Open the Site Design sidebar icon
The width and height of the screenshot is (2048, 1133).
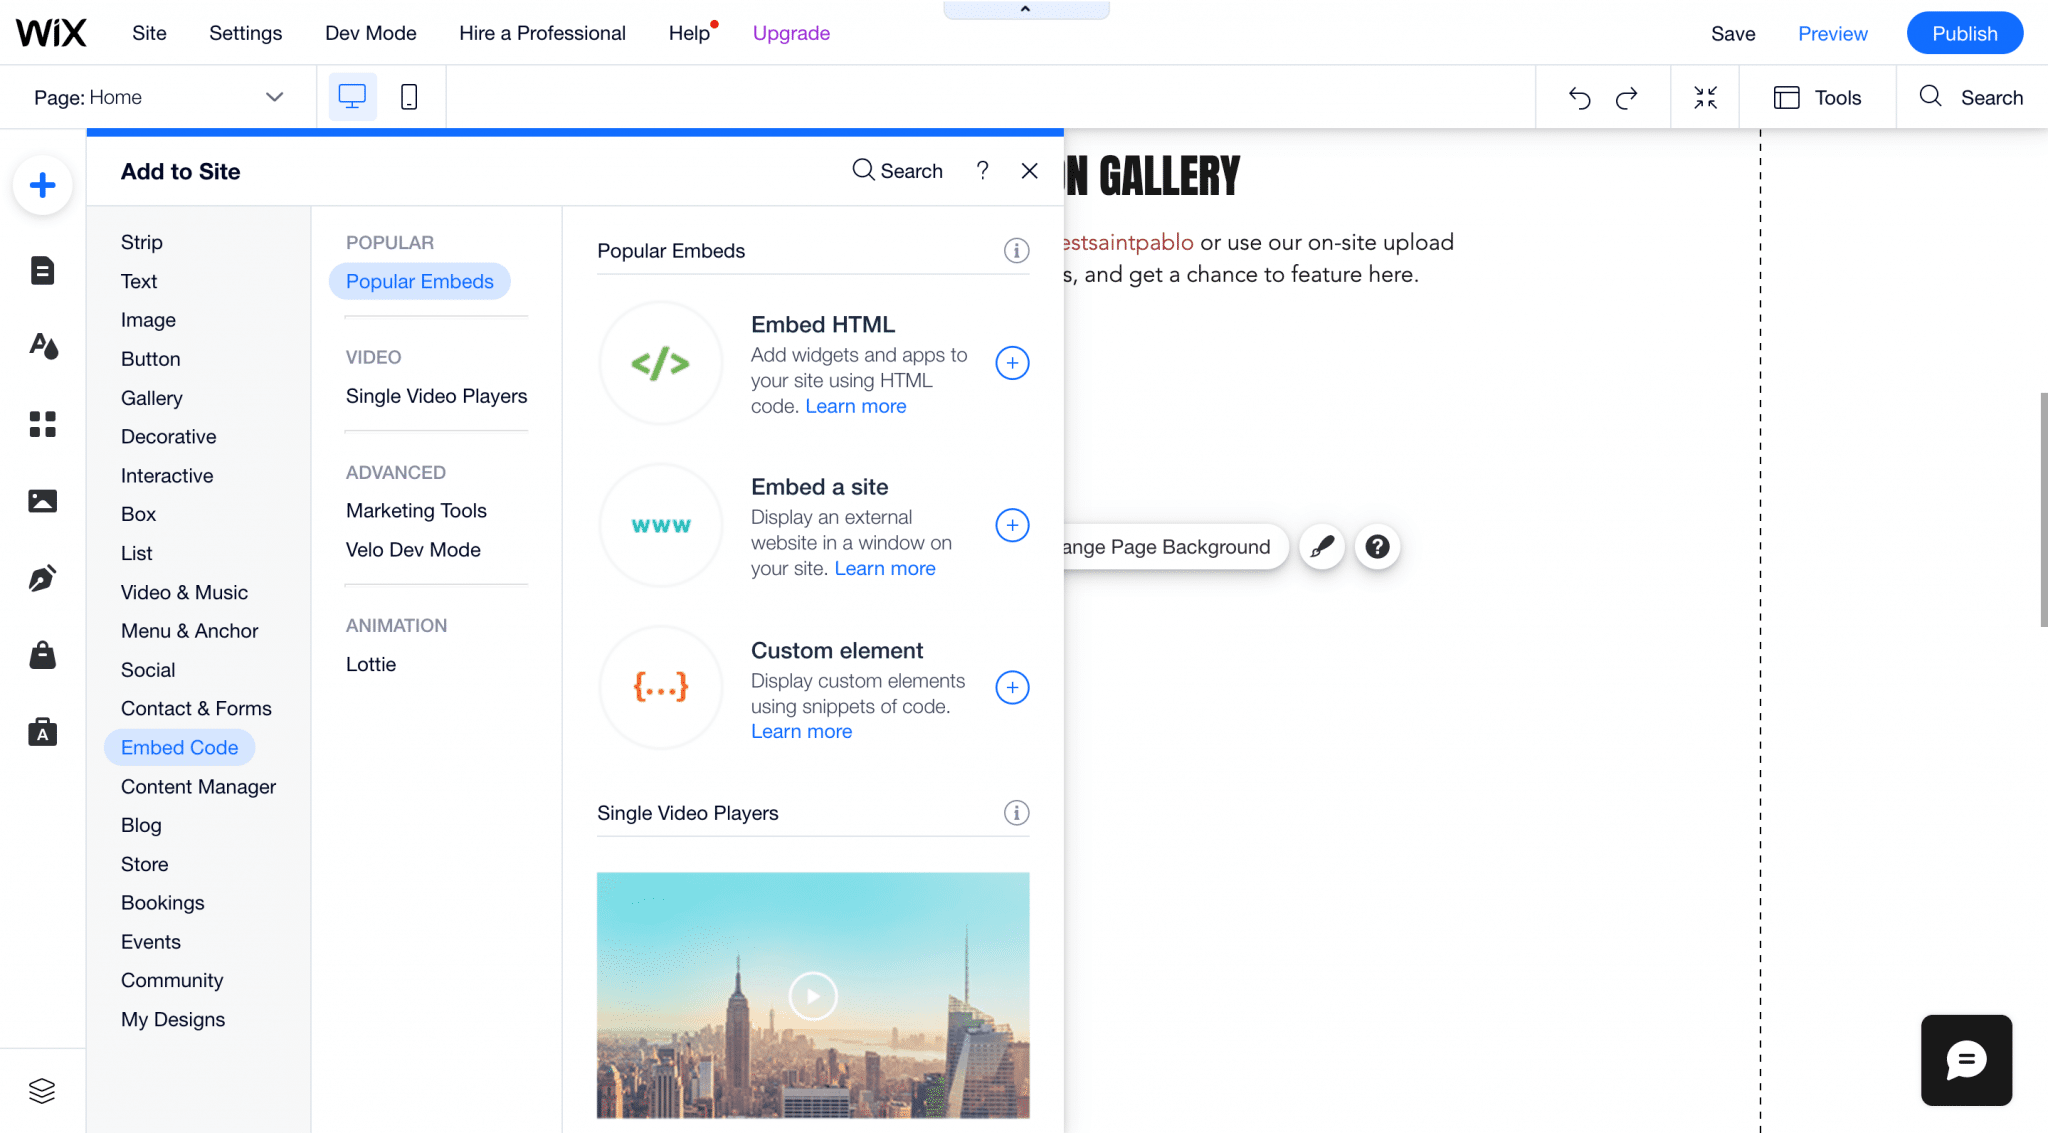(x=42, y=346)
